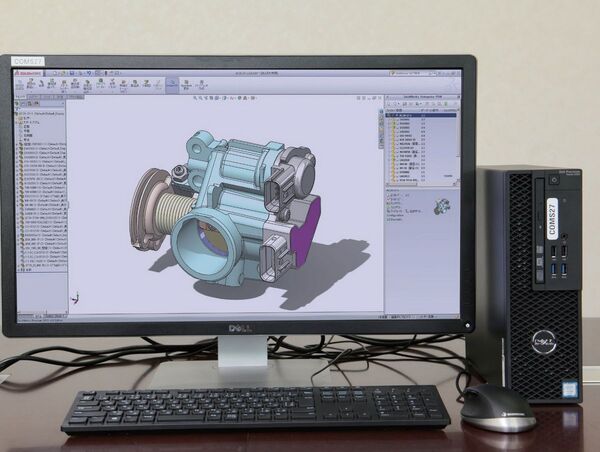Open the Insert Components dropdown arrow
Viewport: 600px width, 452px height.
(31, 92)
